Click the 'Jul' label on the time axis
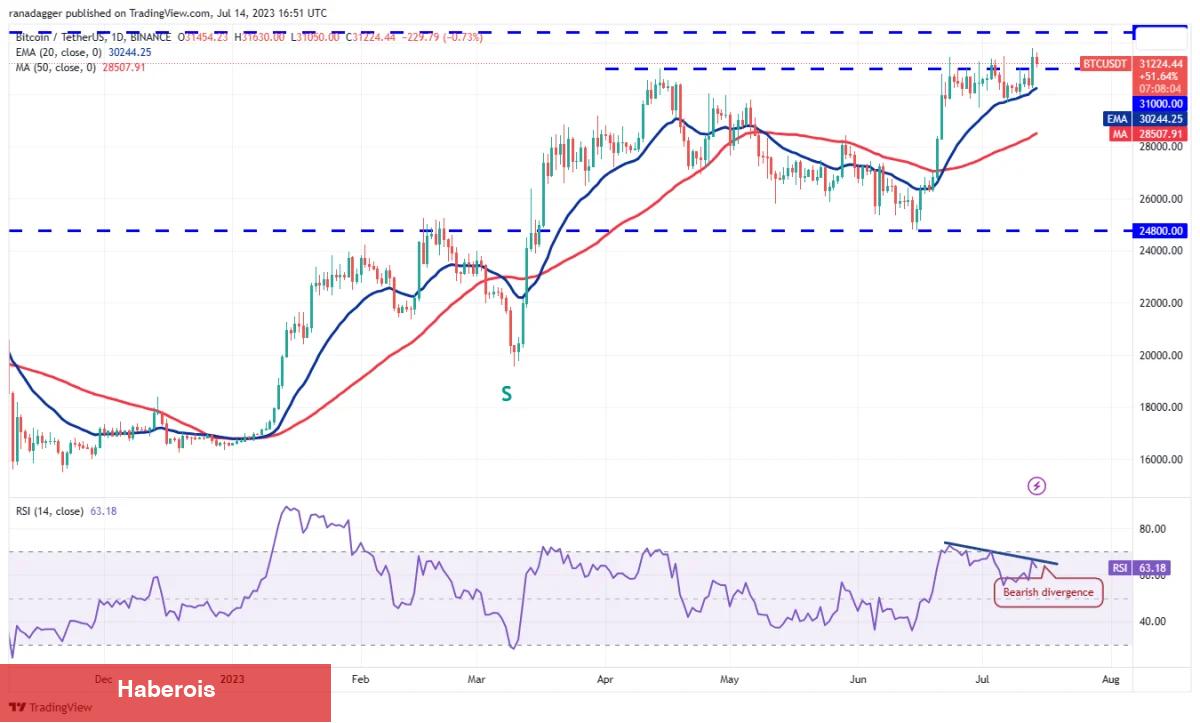The width and height of the screenshot is (1200, 723). pyautogui.click(x=981, y=678)
